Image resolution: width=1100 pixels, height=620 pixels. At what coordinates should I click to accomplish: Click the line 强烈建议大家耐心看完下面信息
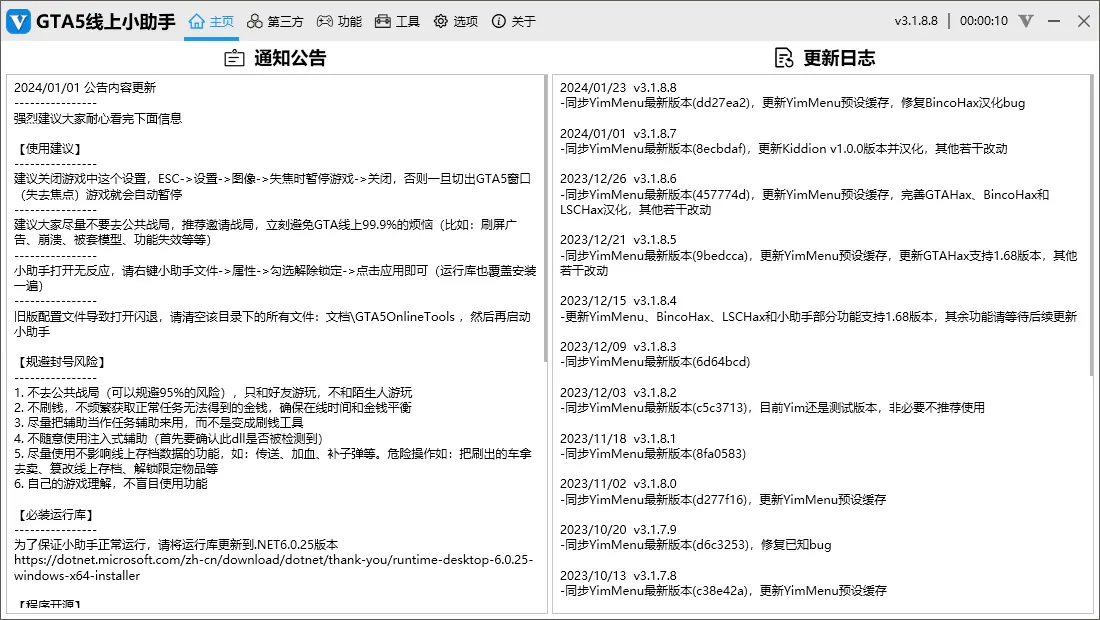98,119
